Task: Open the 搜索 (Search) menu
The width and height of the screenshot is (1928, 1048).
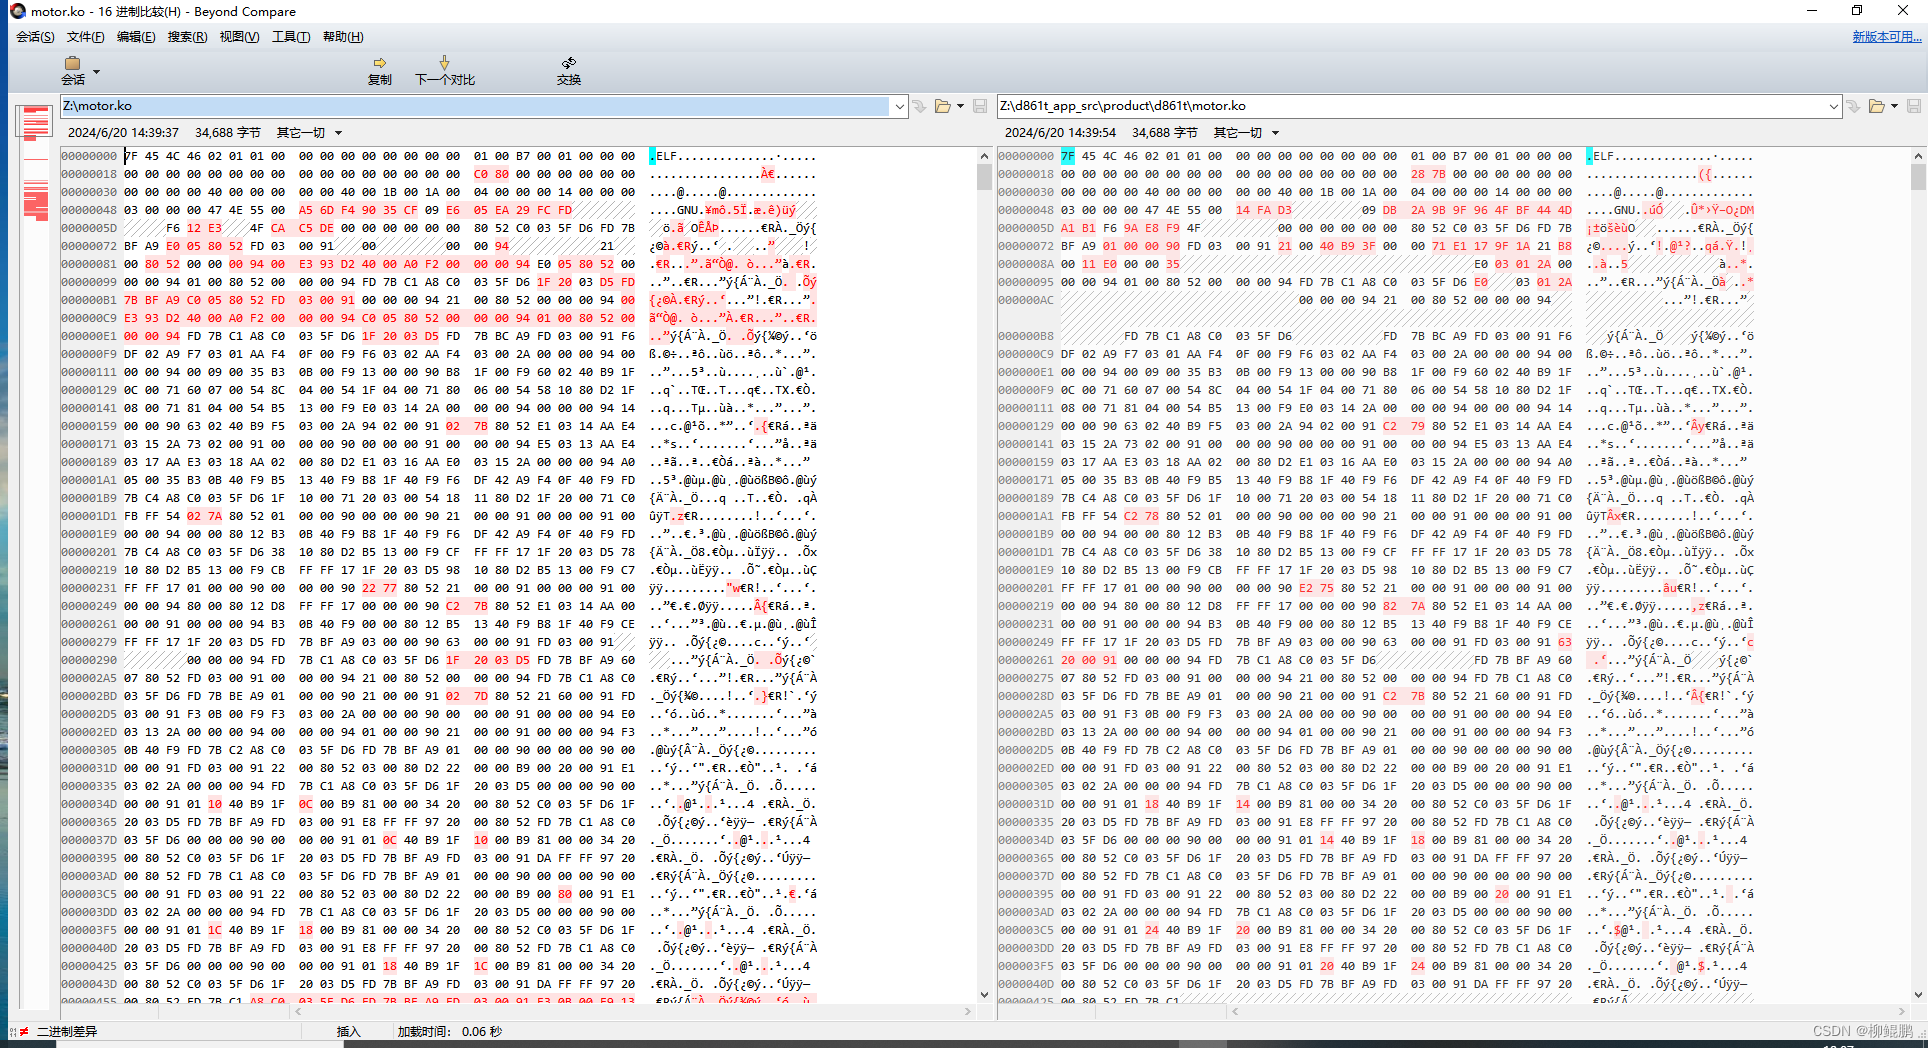Action: (x=187, y=37)
